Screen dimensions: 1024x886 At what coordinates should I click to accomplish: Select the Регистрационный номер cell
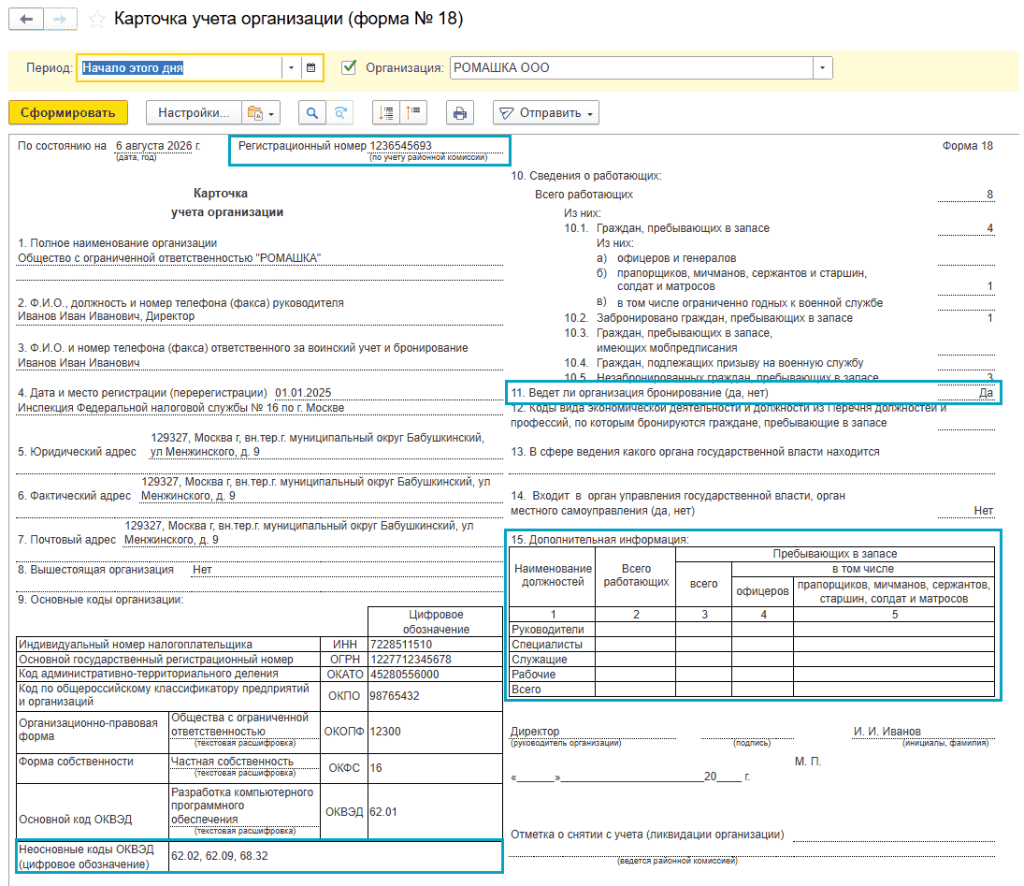coord(370,151)
